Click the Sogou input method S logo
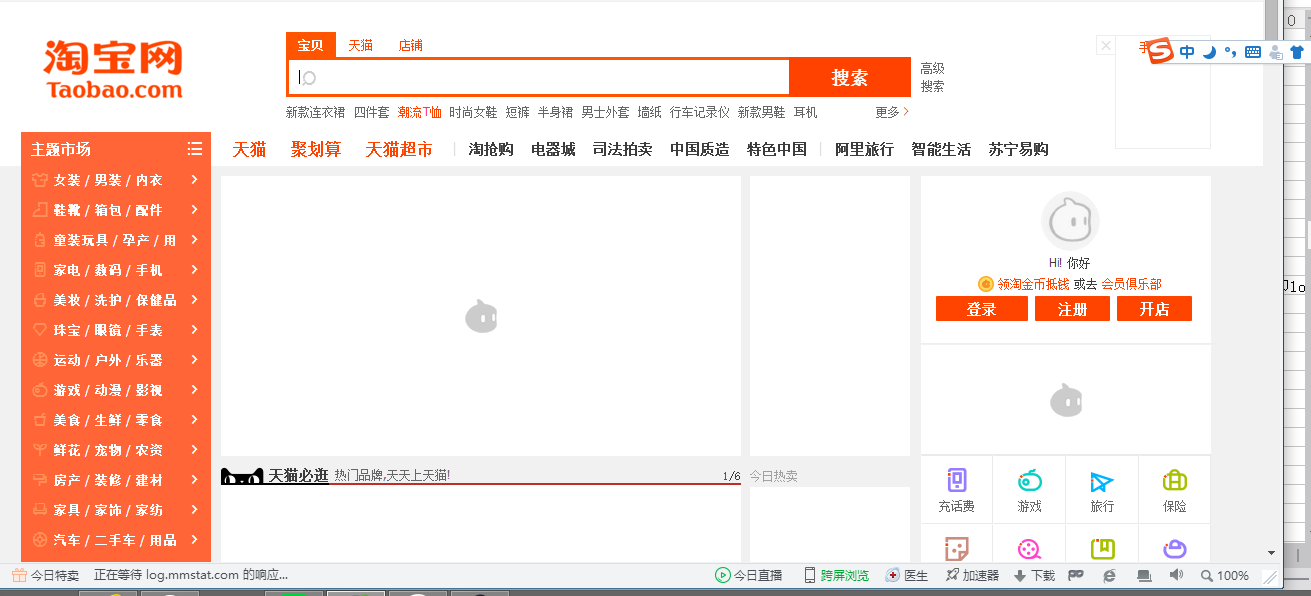This screenshot has height=596, width=1311. [1160, 51]
